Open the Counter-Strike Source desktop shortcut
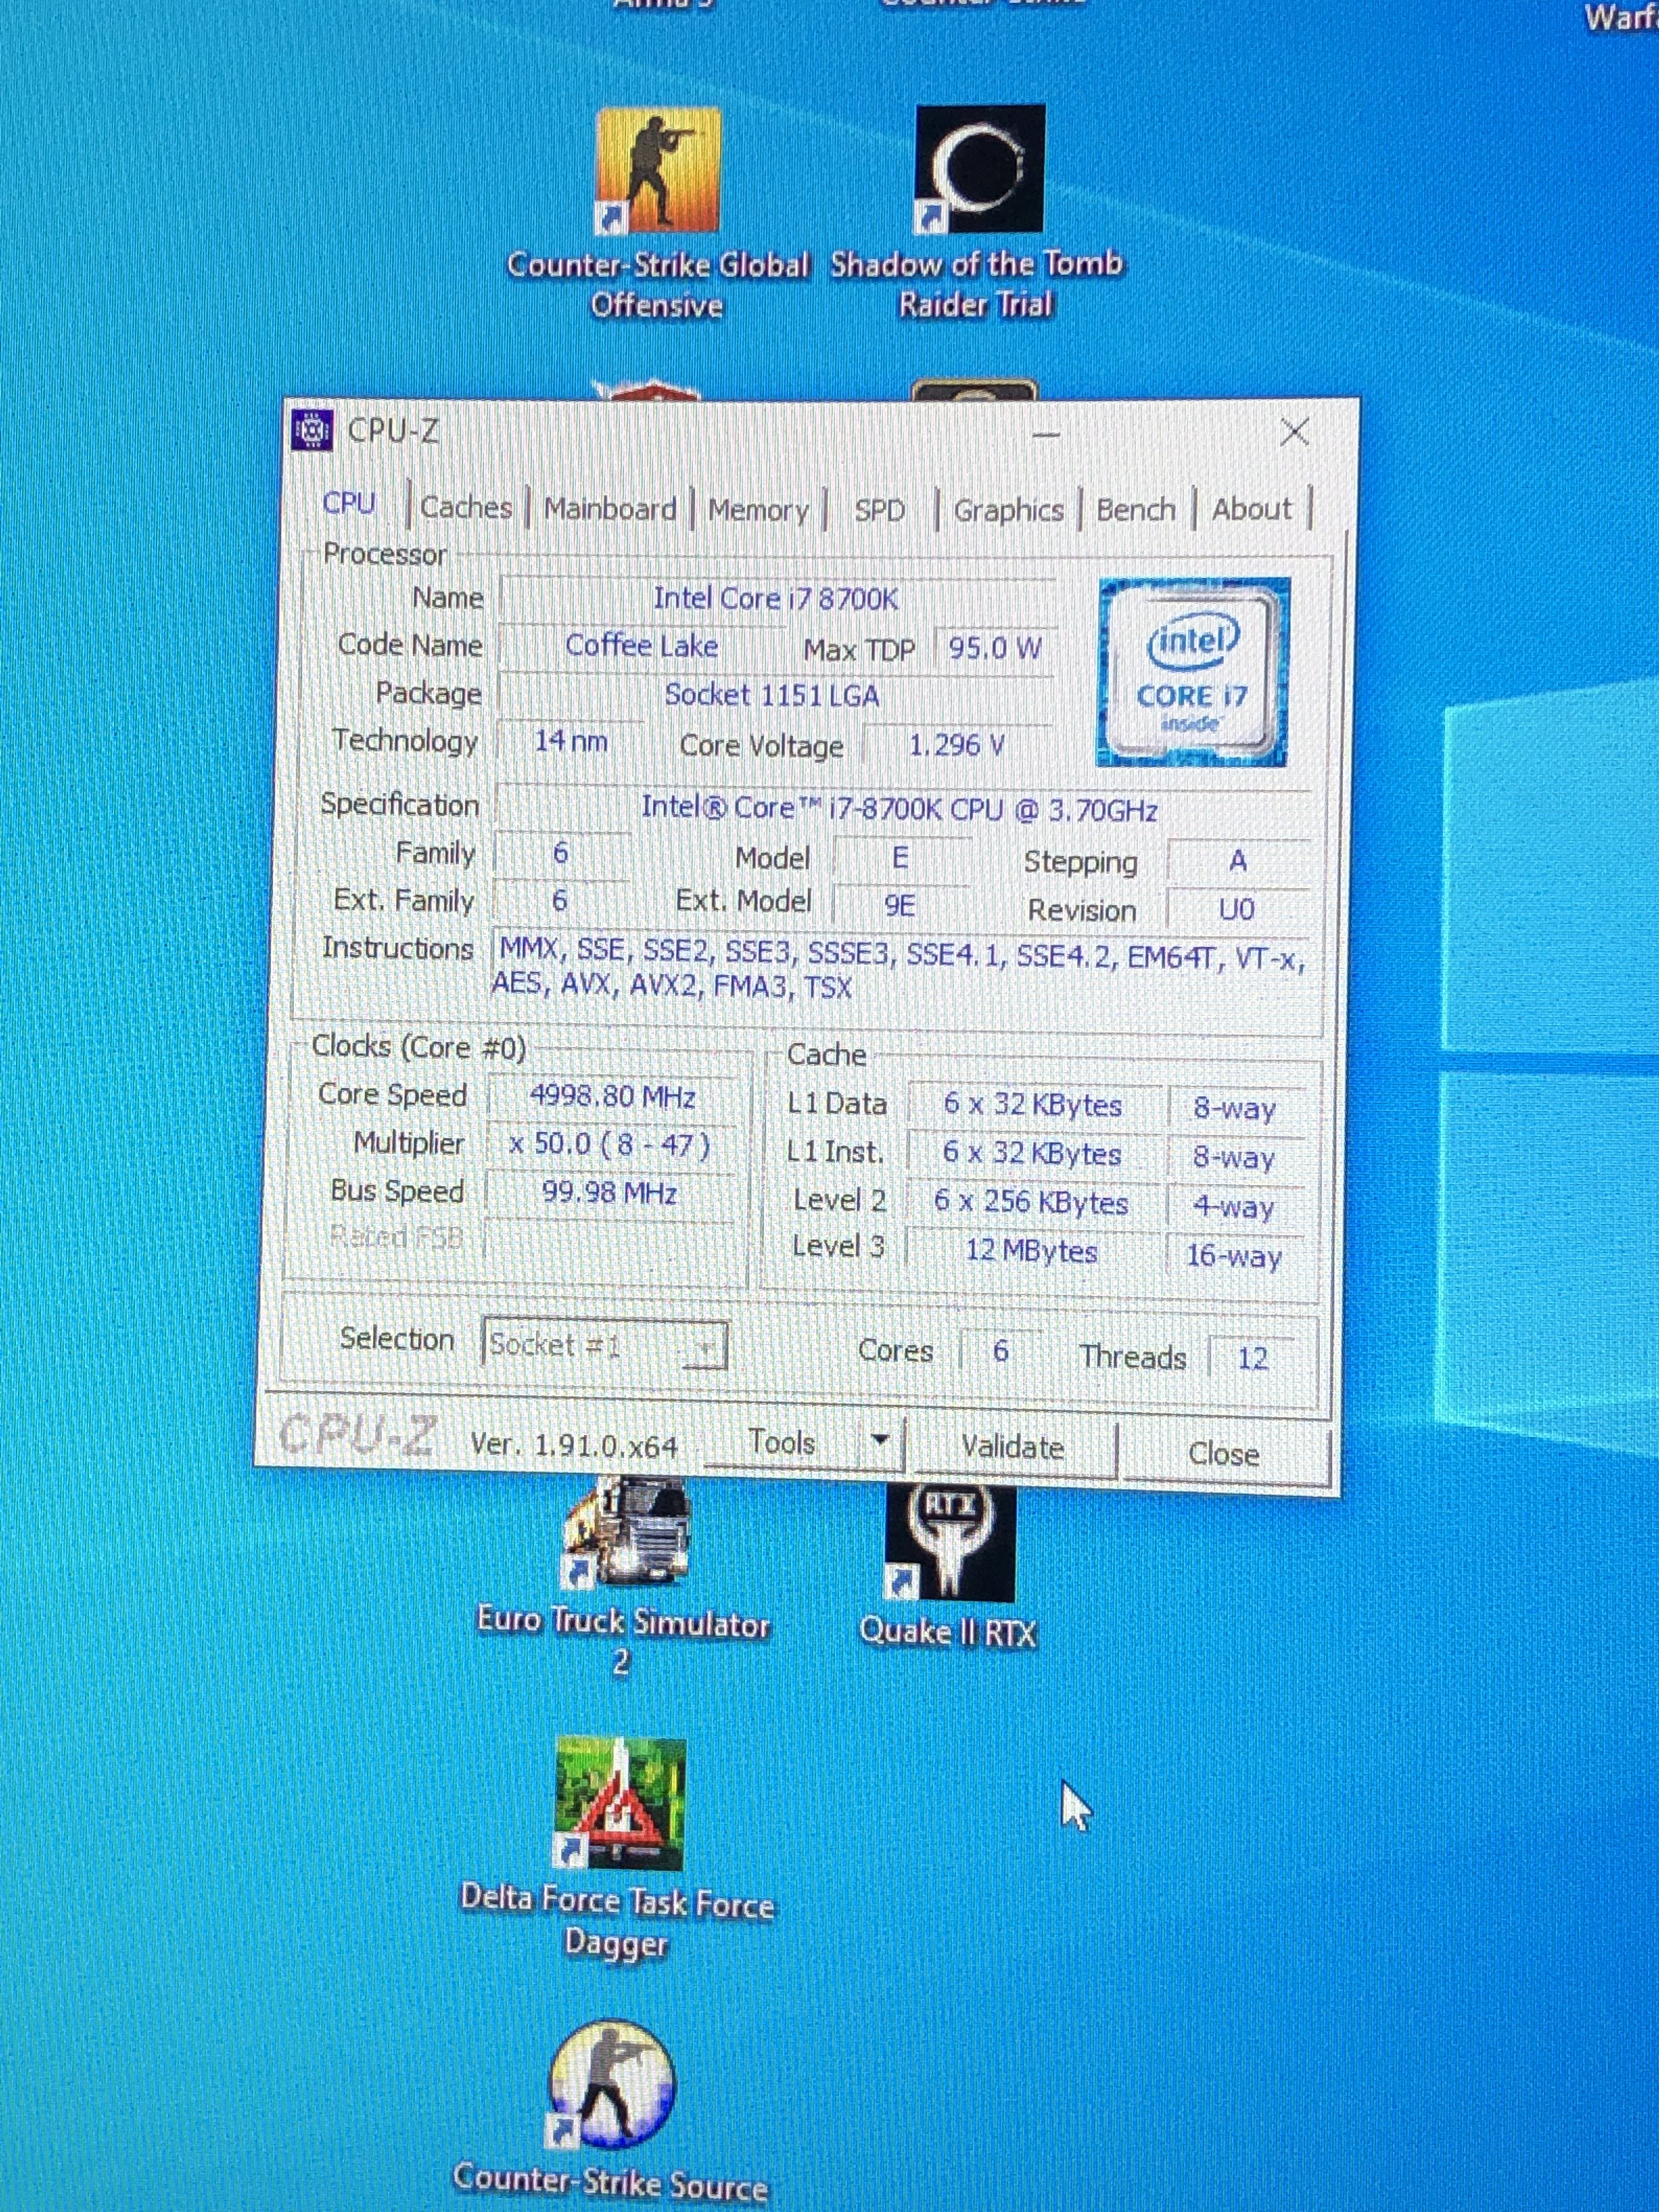This screenshot has width=1659, height=2212. click(612, 2084)
